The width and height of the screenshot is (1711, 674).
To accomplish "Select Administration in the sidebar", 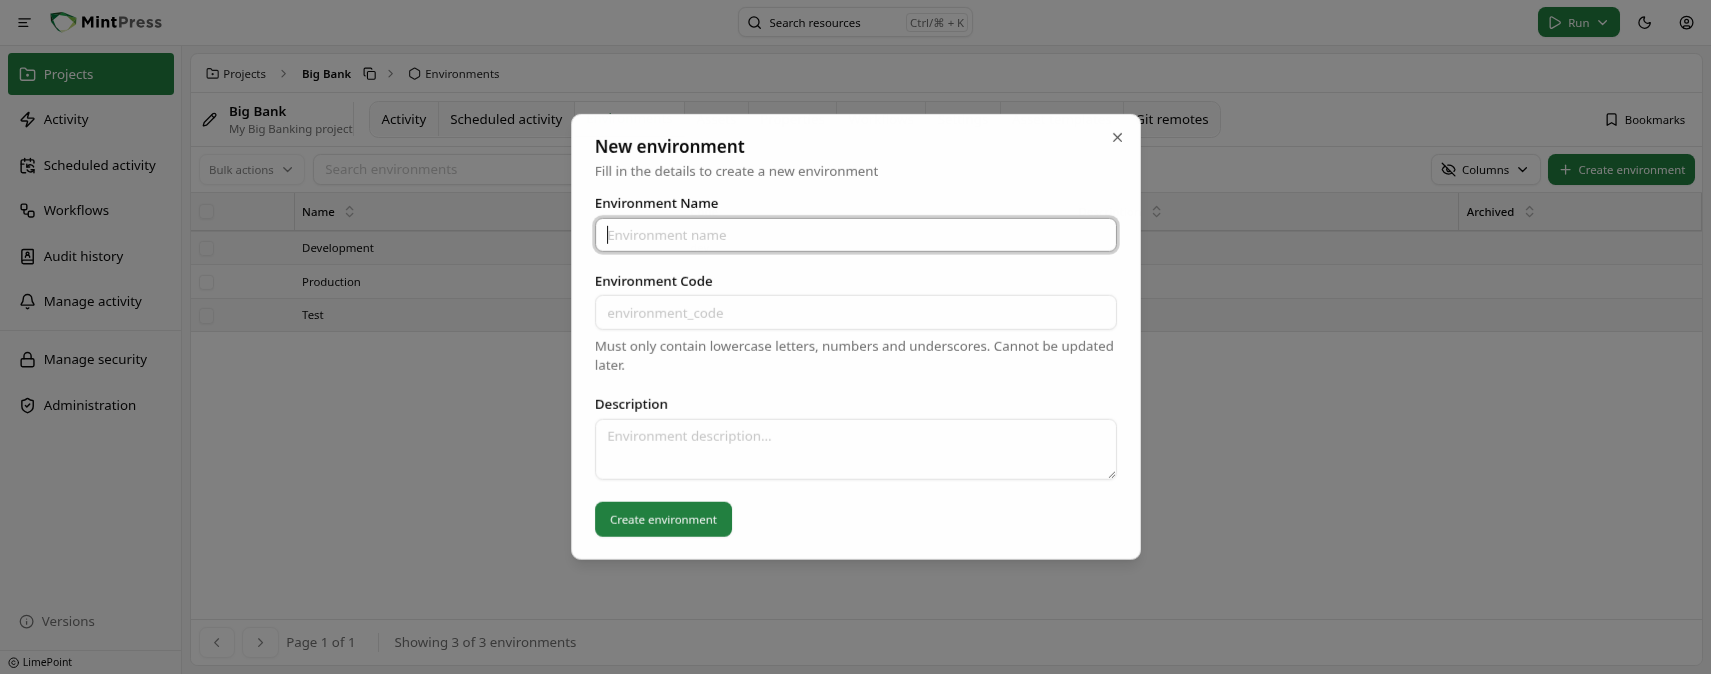I will 89,405.
